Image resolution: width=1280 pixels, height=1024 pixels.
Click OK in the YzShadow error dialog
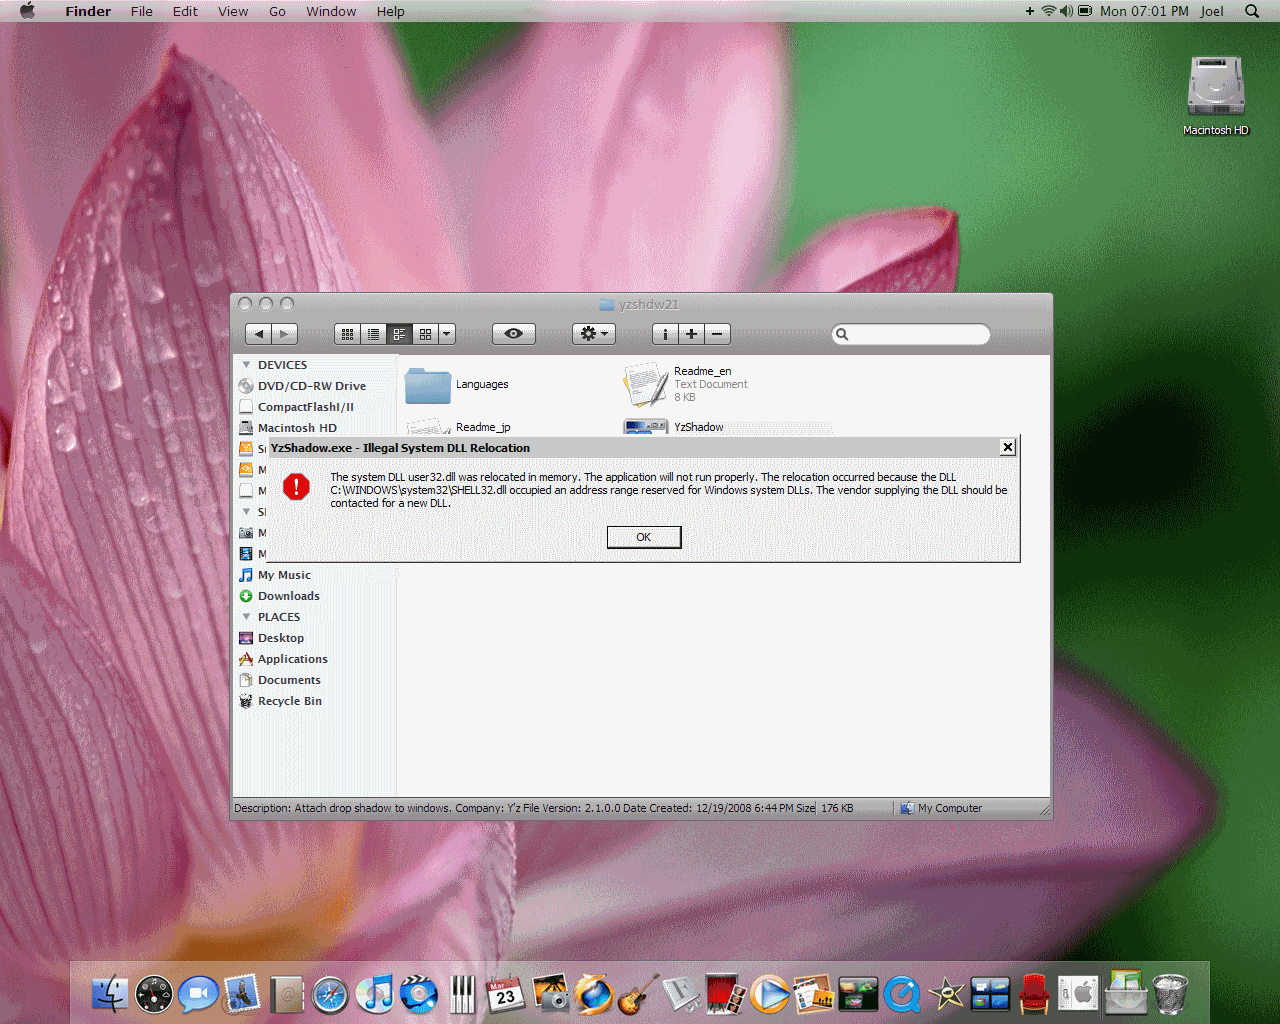tap(644, 537)
